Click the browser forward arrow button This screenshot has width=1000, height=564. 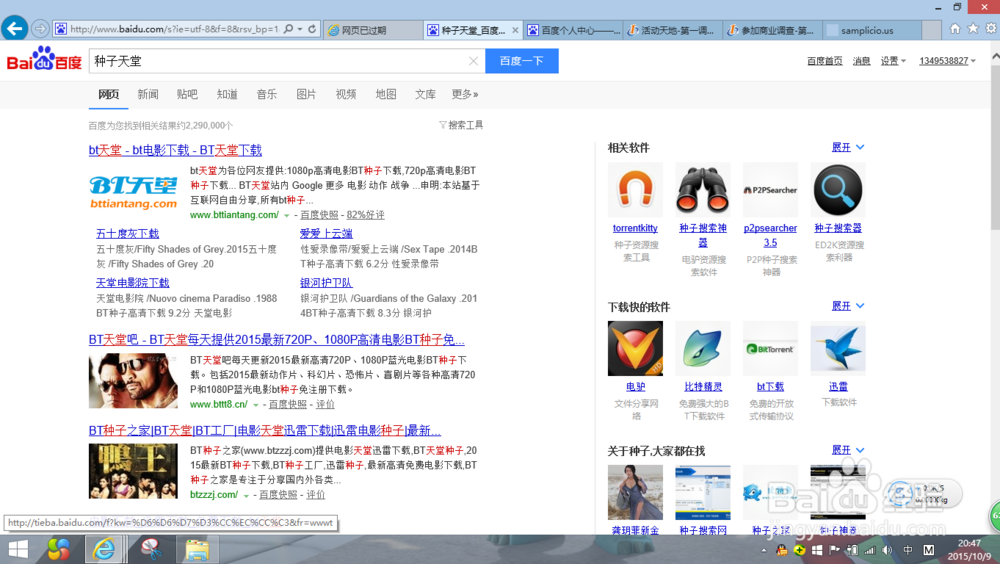tap(40, 29)
